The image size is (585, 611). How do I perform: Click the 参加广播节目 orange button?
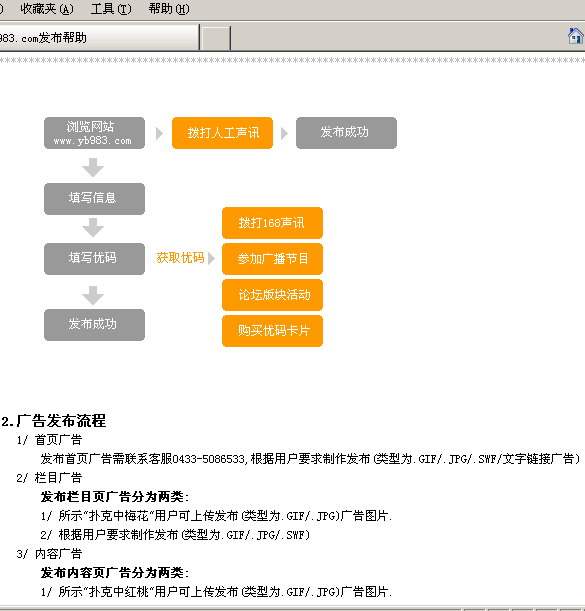click(x=272, y=259)
